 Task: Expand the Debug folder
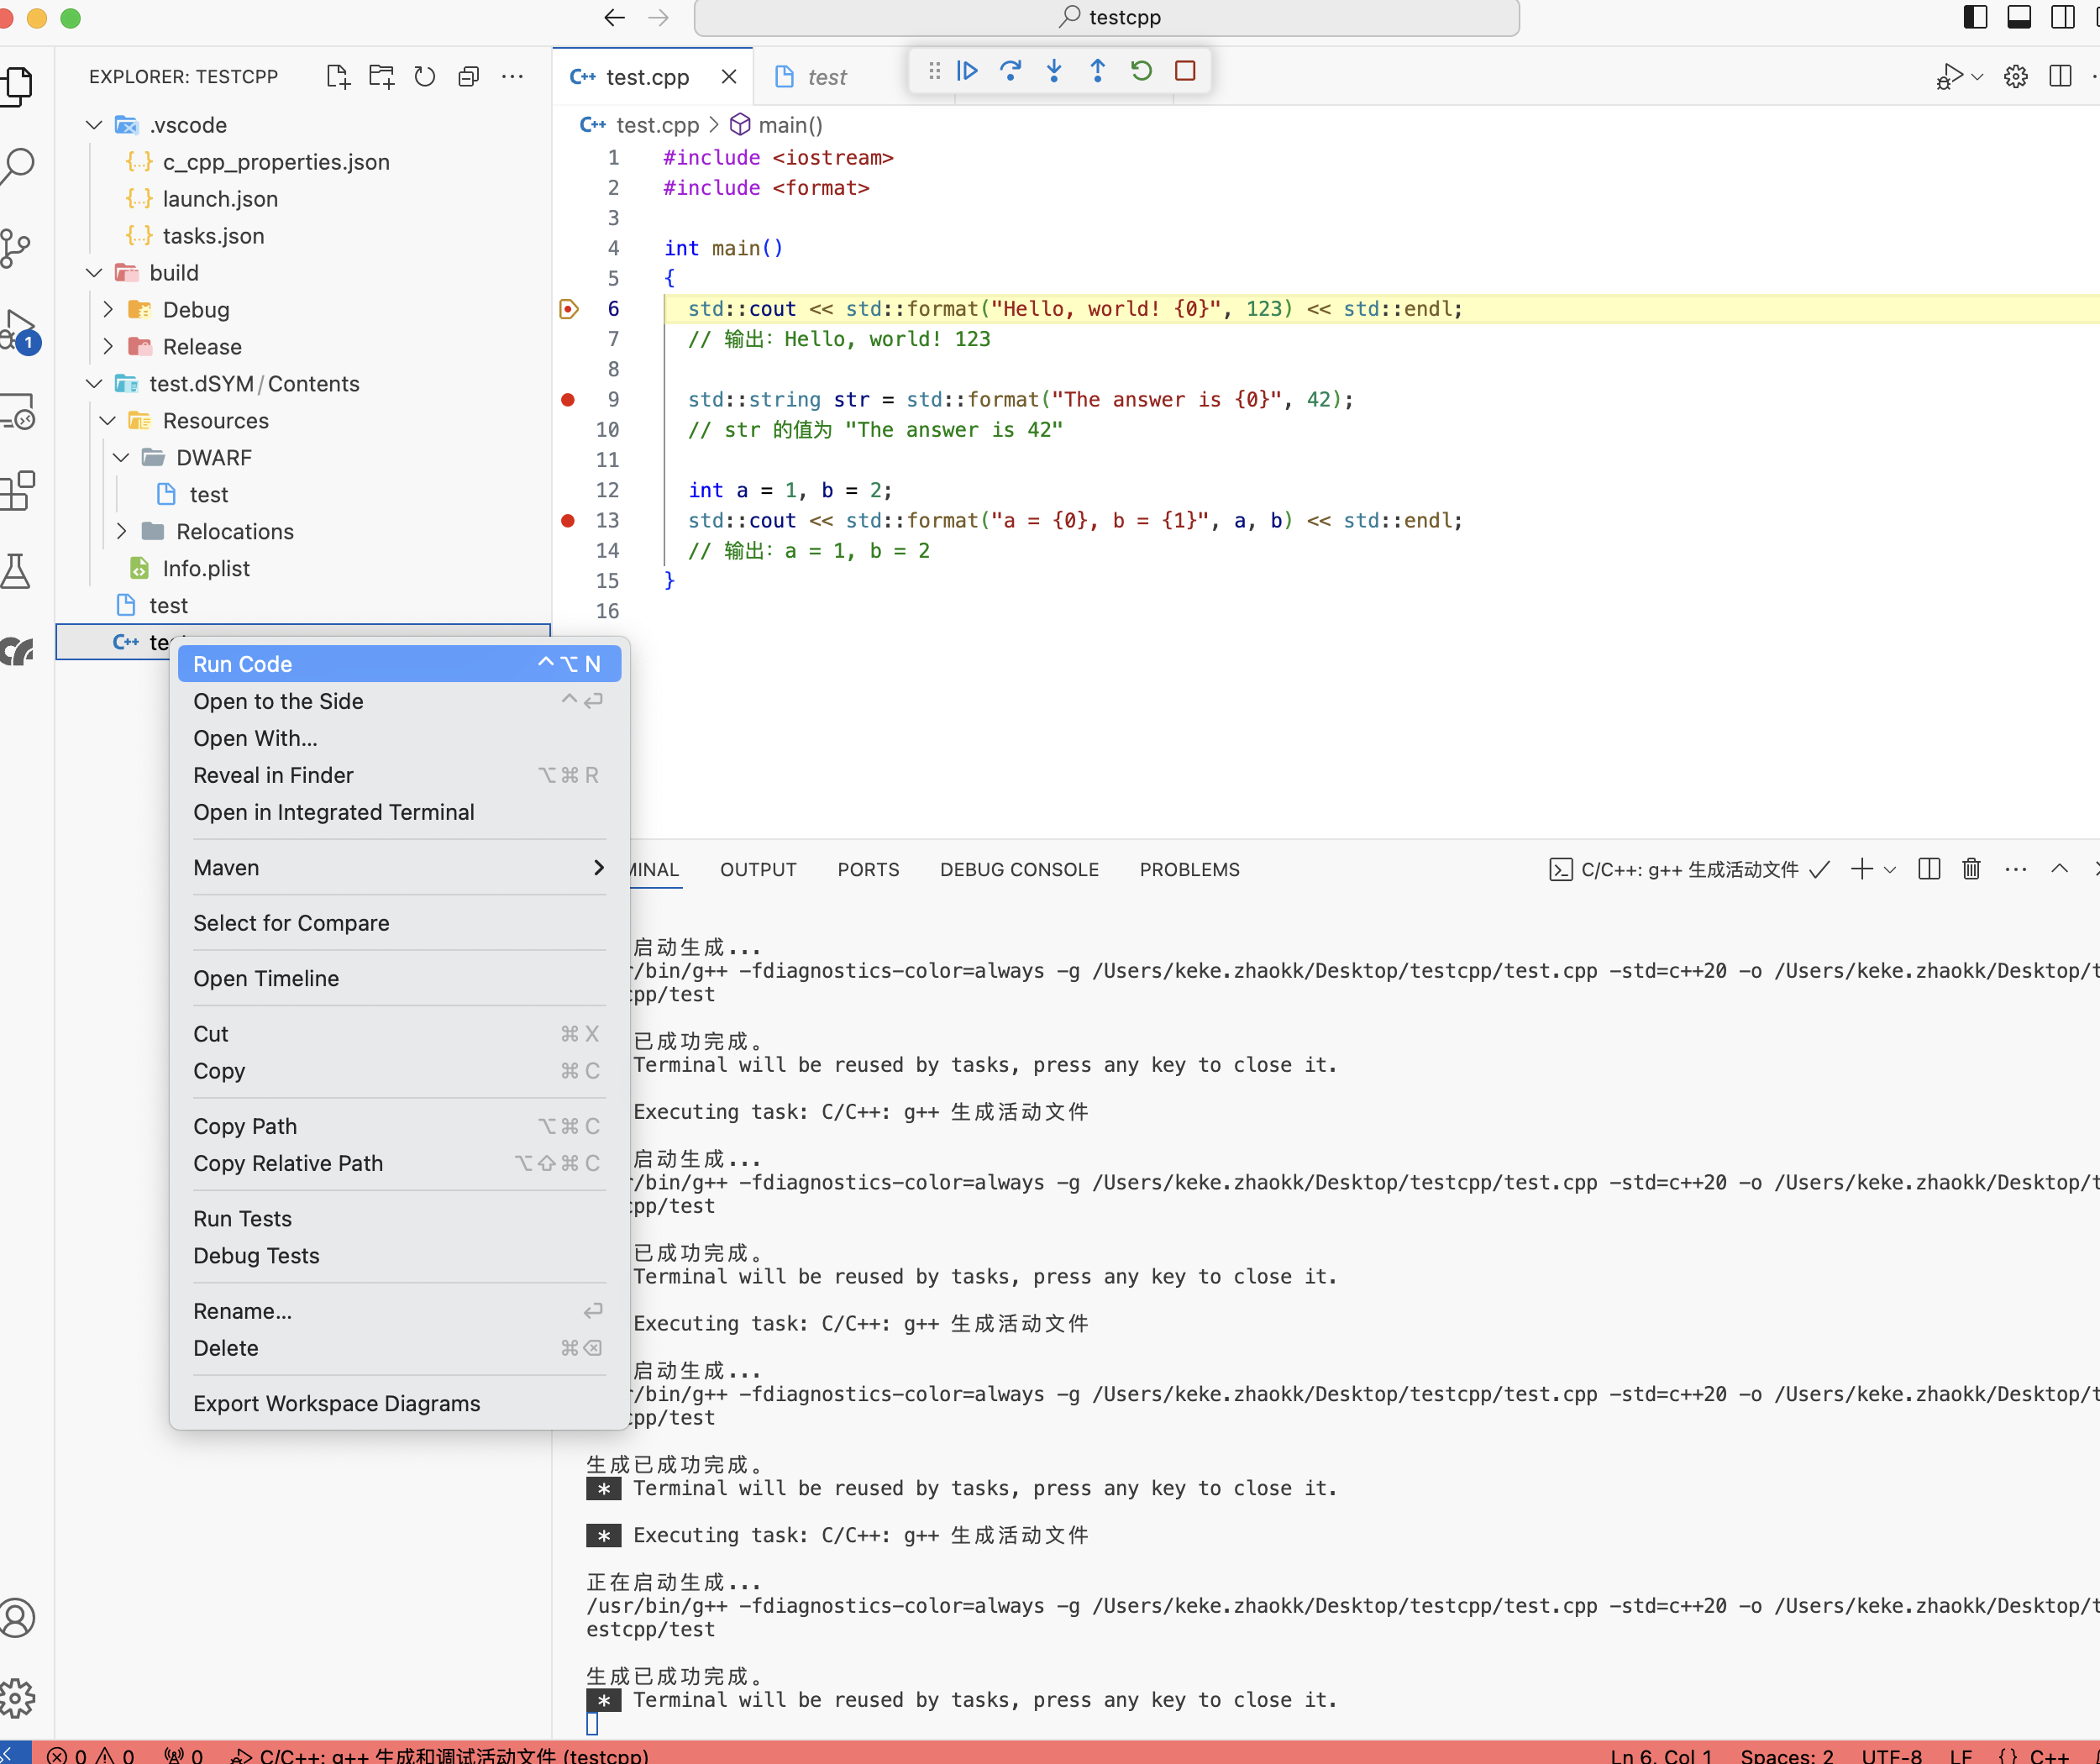tap(108, 310)
